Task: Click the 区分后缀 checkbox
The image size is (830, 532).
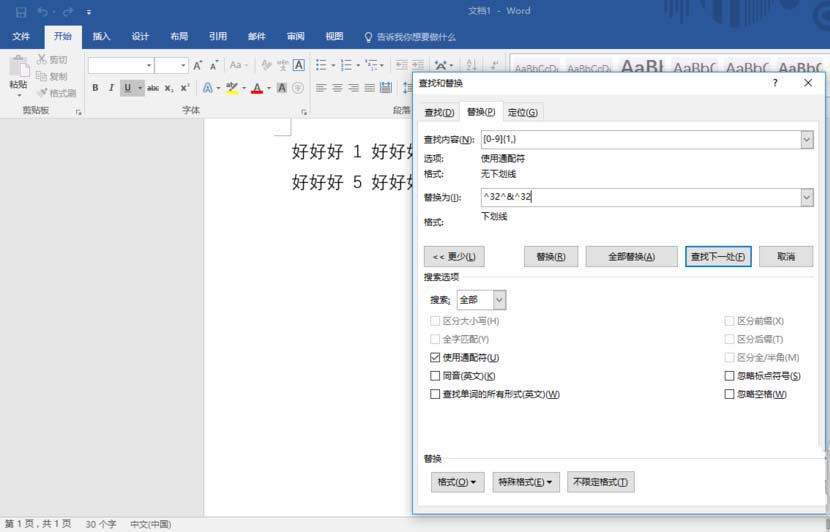Action: click(x=729, y=339)
